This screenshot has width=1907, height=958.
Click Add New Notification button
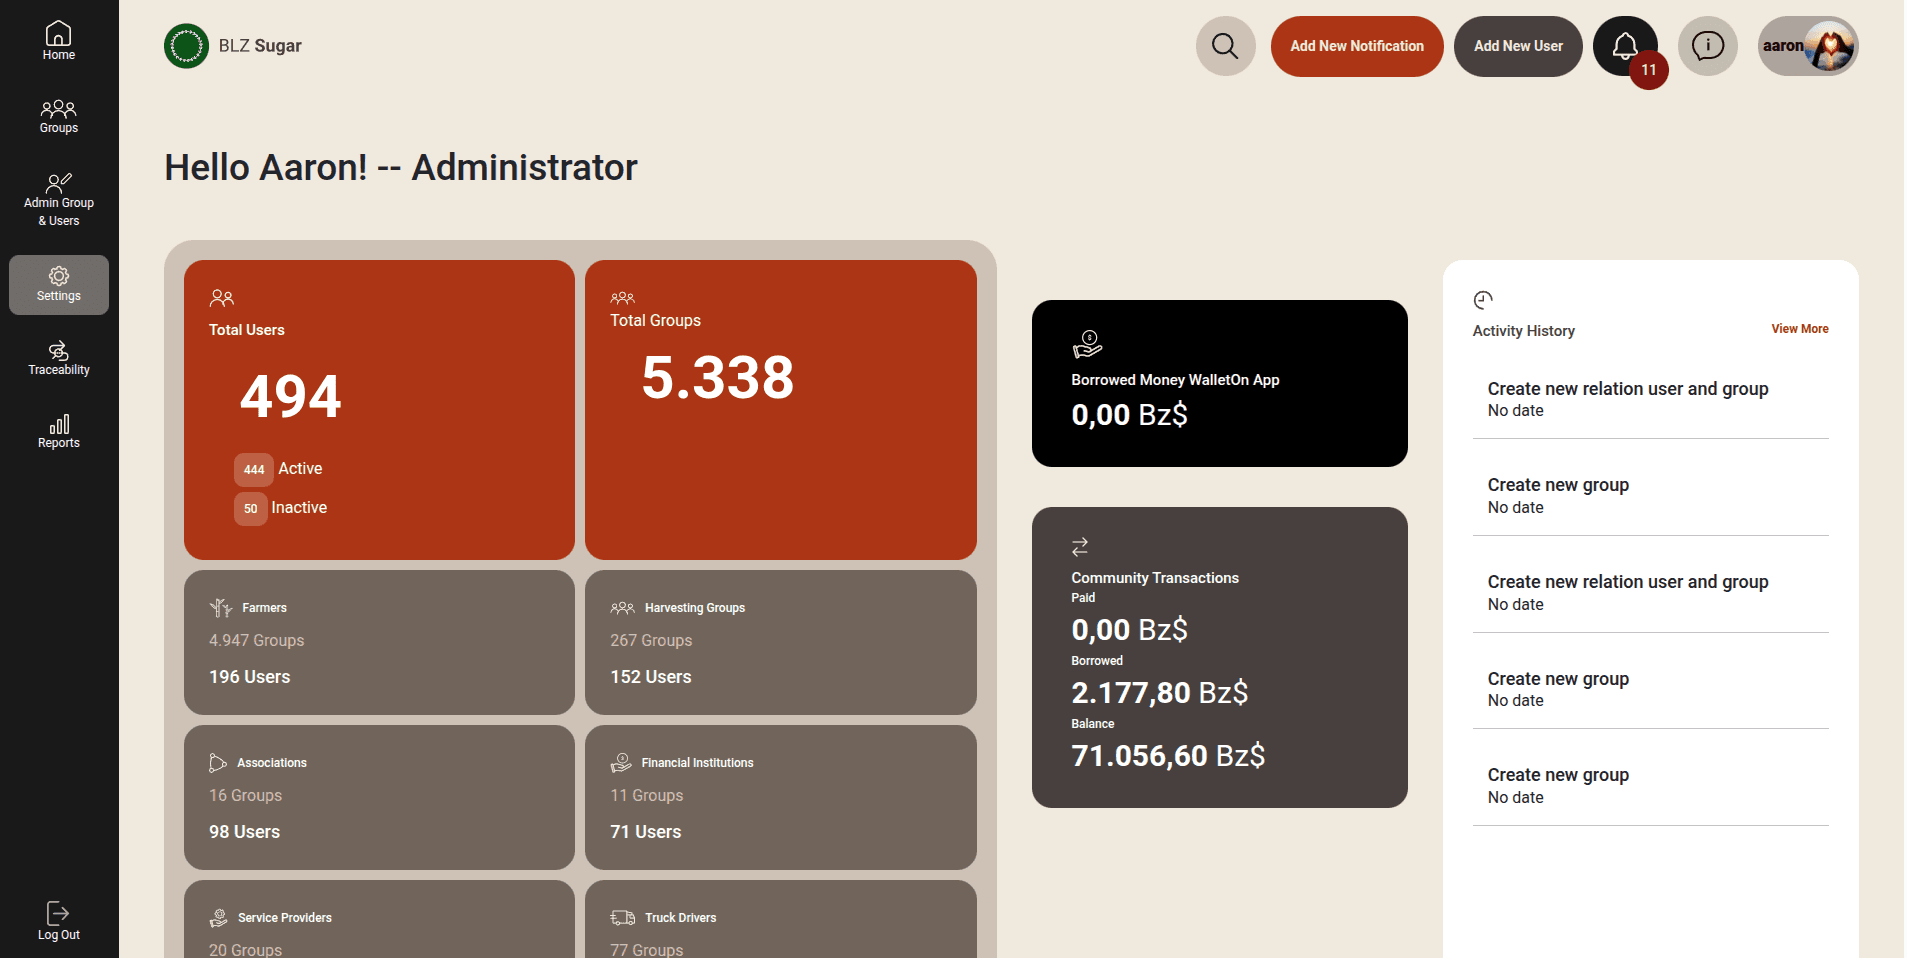point(1357,46)
